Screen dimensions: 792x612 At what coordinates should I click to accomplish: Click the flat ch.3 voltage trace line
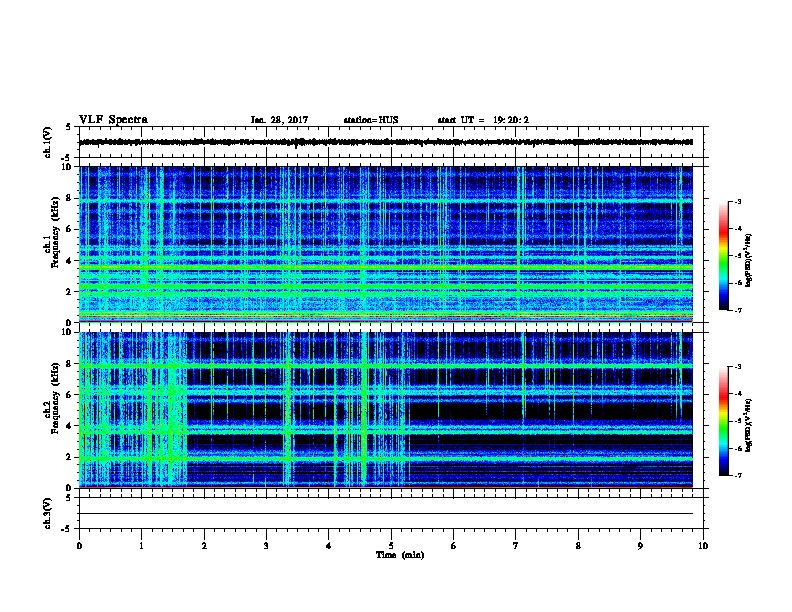pos(386,514)
